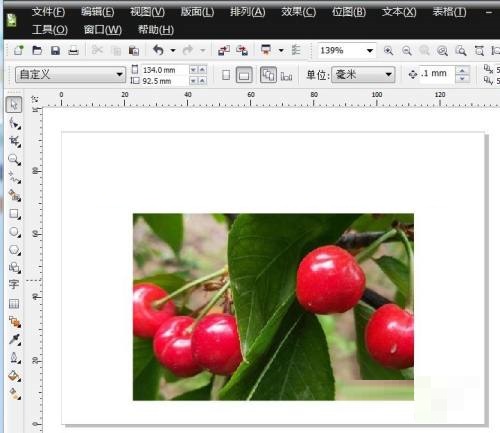The image size is (500, 433).
Task: Toggle portrait page orientation
Action: (226, 75)
